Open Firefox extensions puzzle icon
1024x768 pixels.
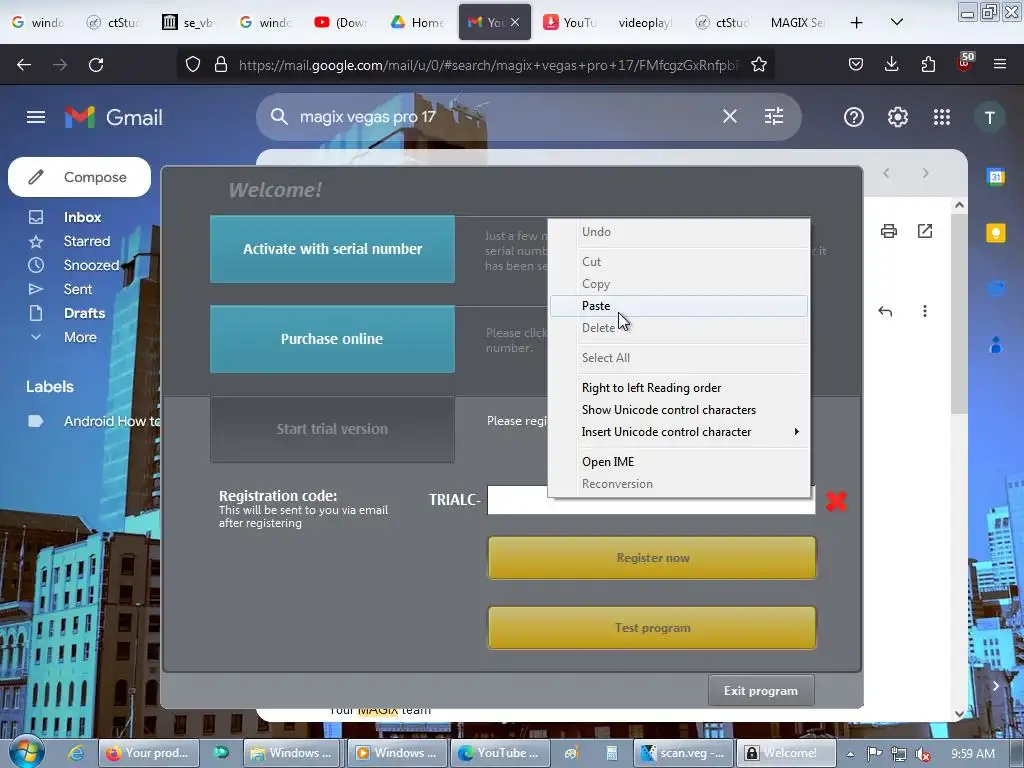click(x=928, y=64)
